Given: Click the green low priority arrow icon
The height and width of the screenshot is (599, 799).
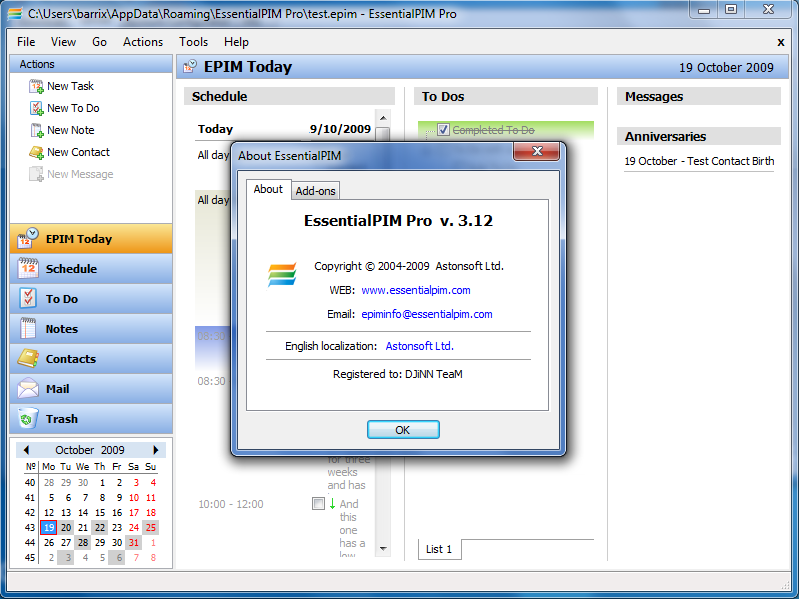Looking at the screenshot, I should pos(332,504).
